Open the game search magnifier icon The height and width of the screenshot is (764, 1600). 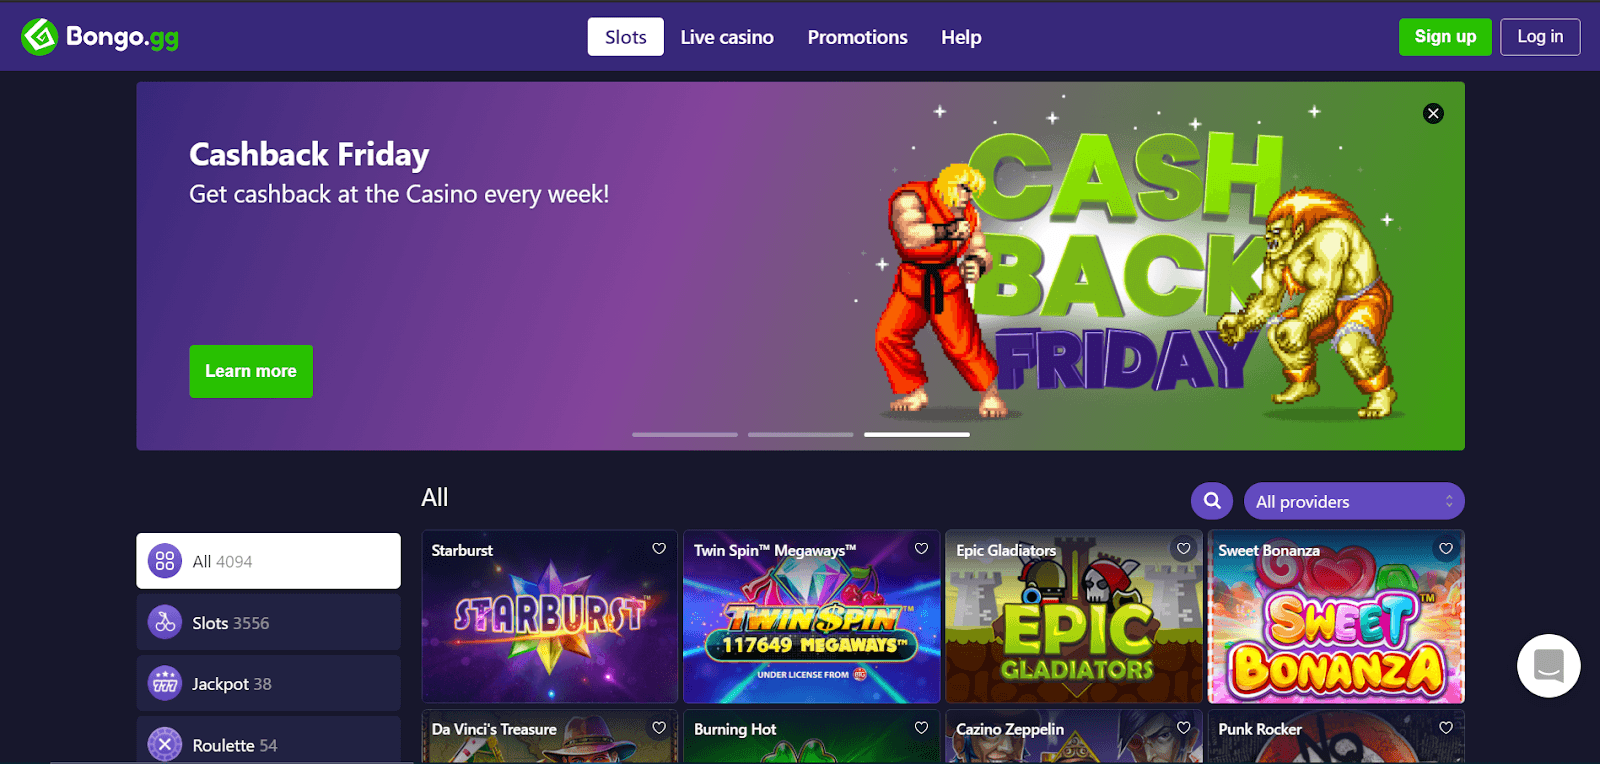click(1212, 501)
